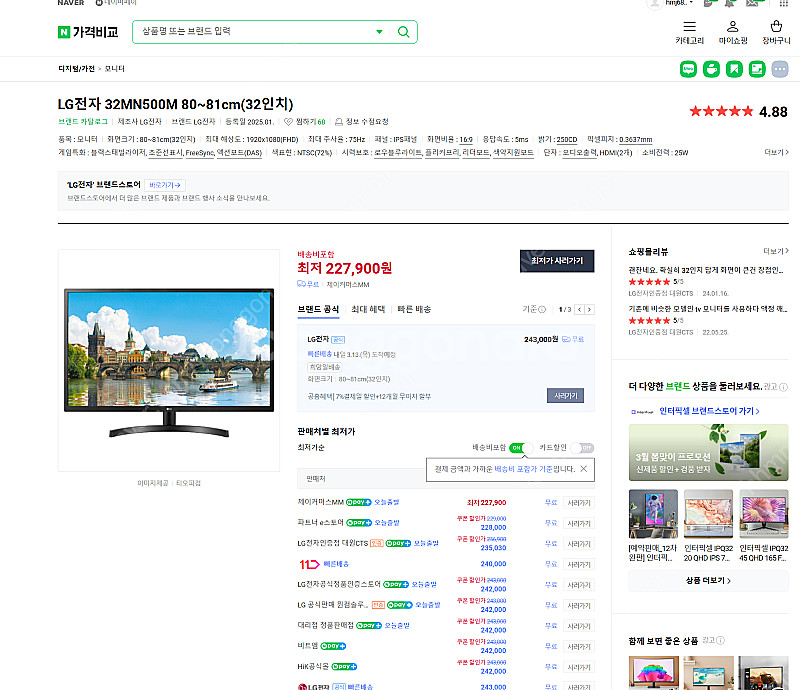Click ad info icon beside 브랜드 상품

[783, 387]
